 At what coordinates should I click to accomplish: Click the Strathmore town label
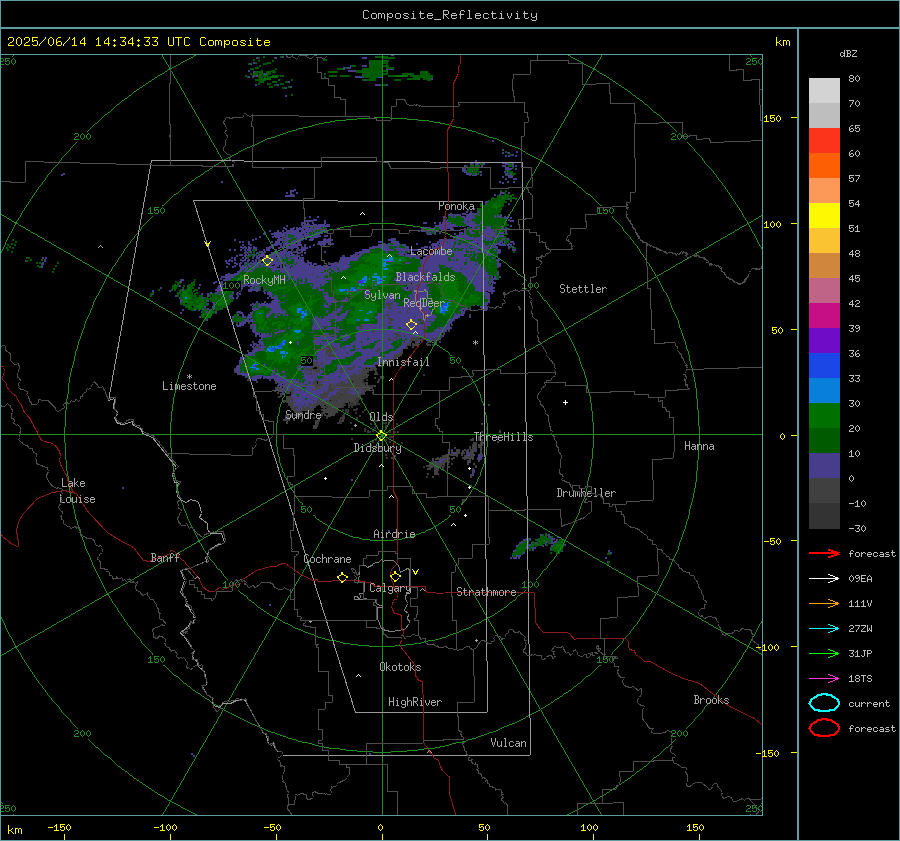[486, 592]
